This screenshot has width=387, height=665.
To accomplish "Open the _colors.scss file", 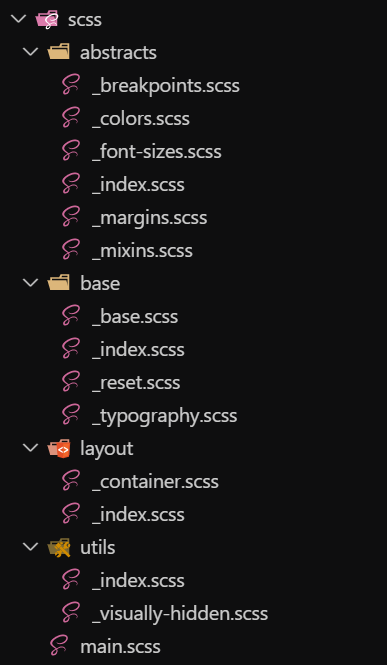I will 140,119.
